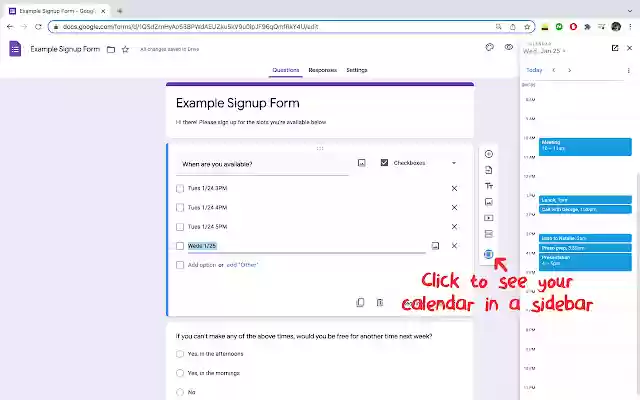Click the blue calendar sidebar icon
640x400 pixels.
[x=489, y=254]
